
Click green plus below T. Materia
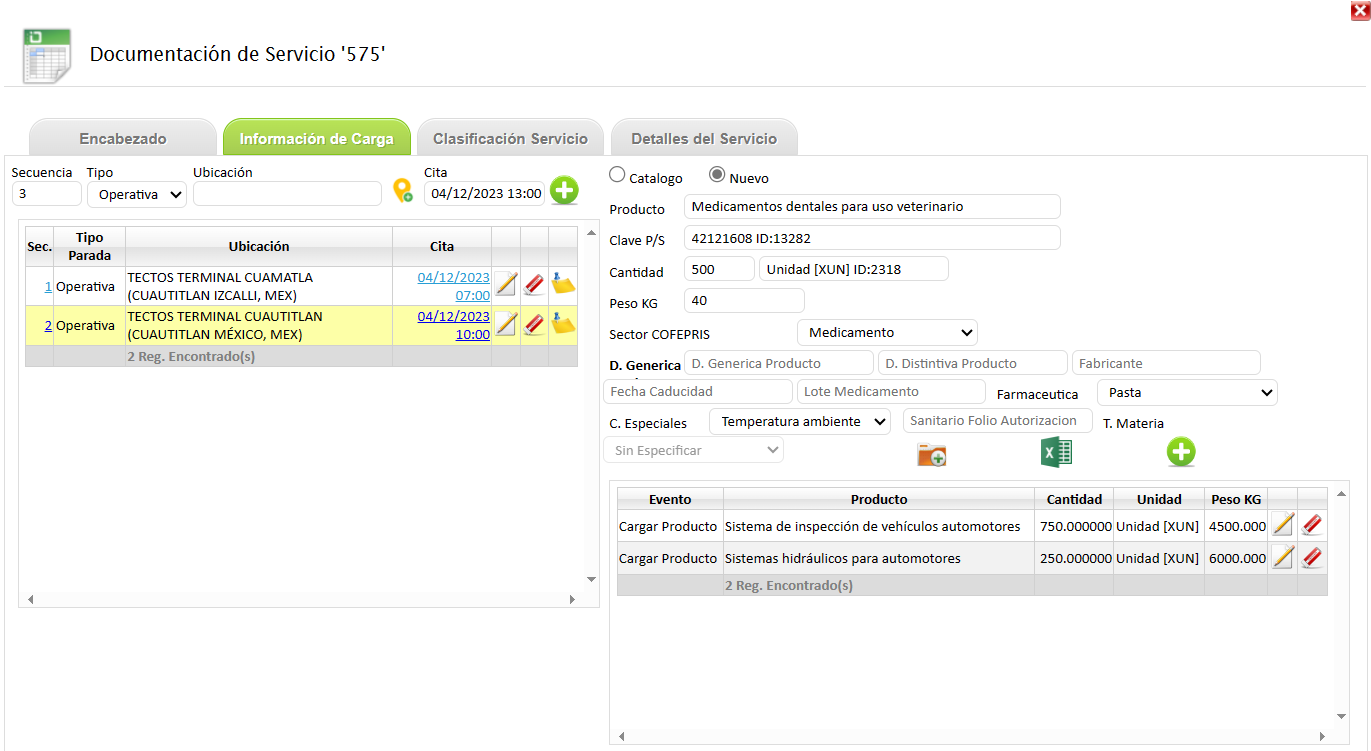(1181, 453)
